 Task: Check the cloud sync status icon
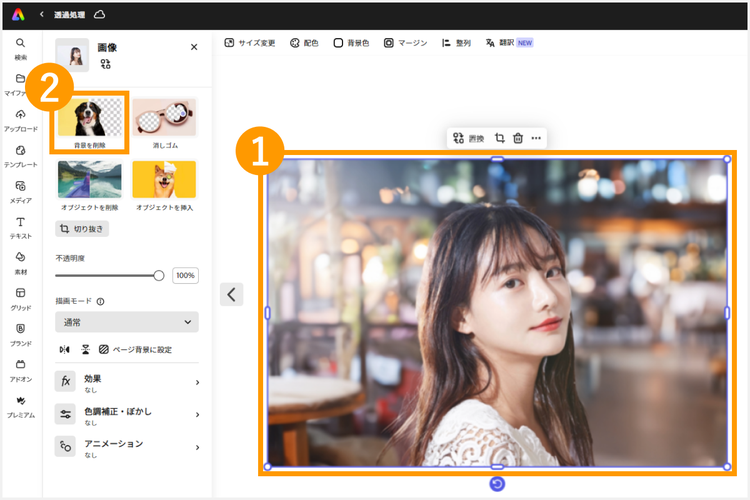[x=99, y=14]
